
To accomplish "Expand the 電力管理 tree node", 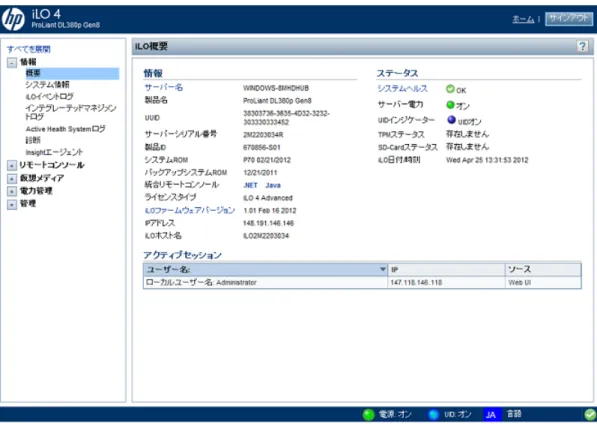I will tap(12, 191).
